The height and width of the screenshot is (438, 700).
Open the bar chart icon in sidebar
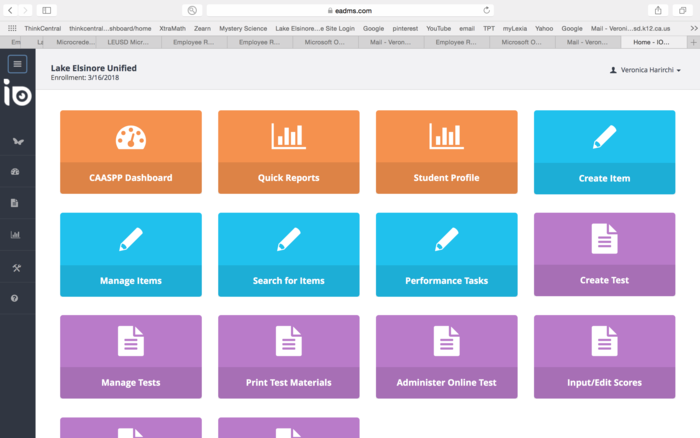pos(16,235)
